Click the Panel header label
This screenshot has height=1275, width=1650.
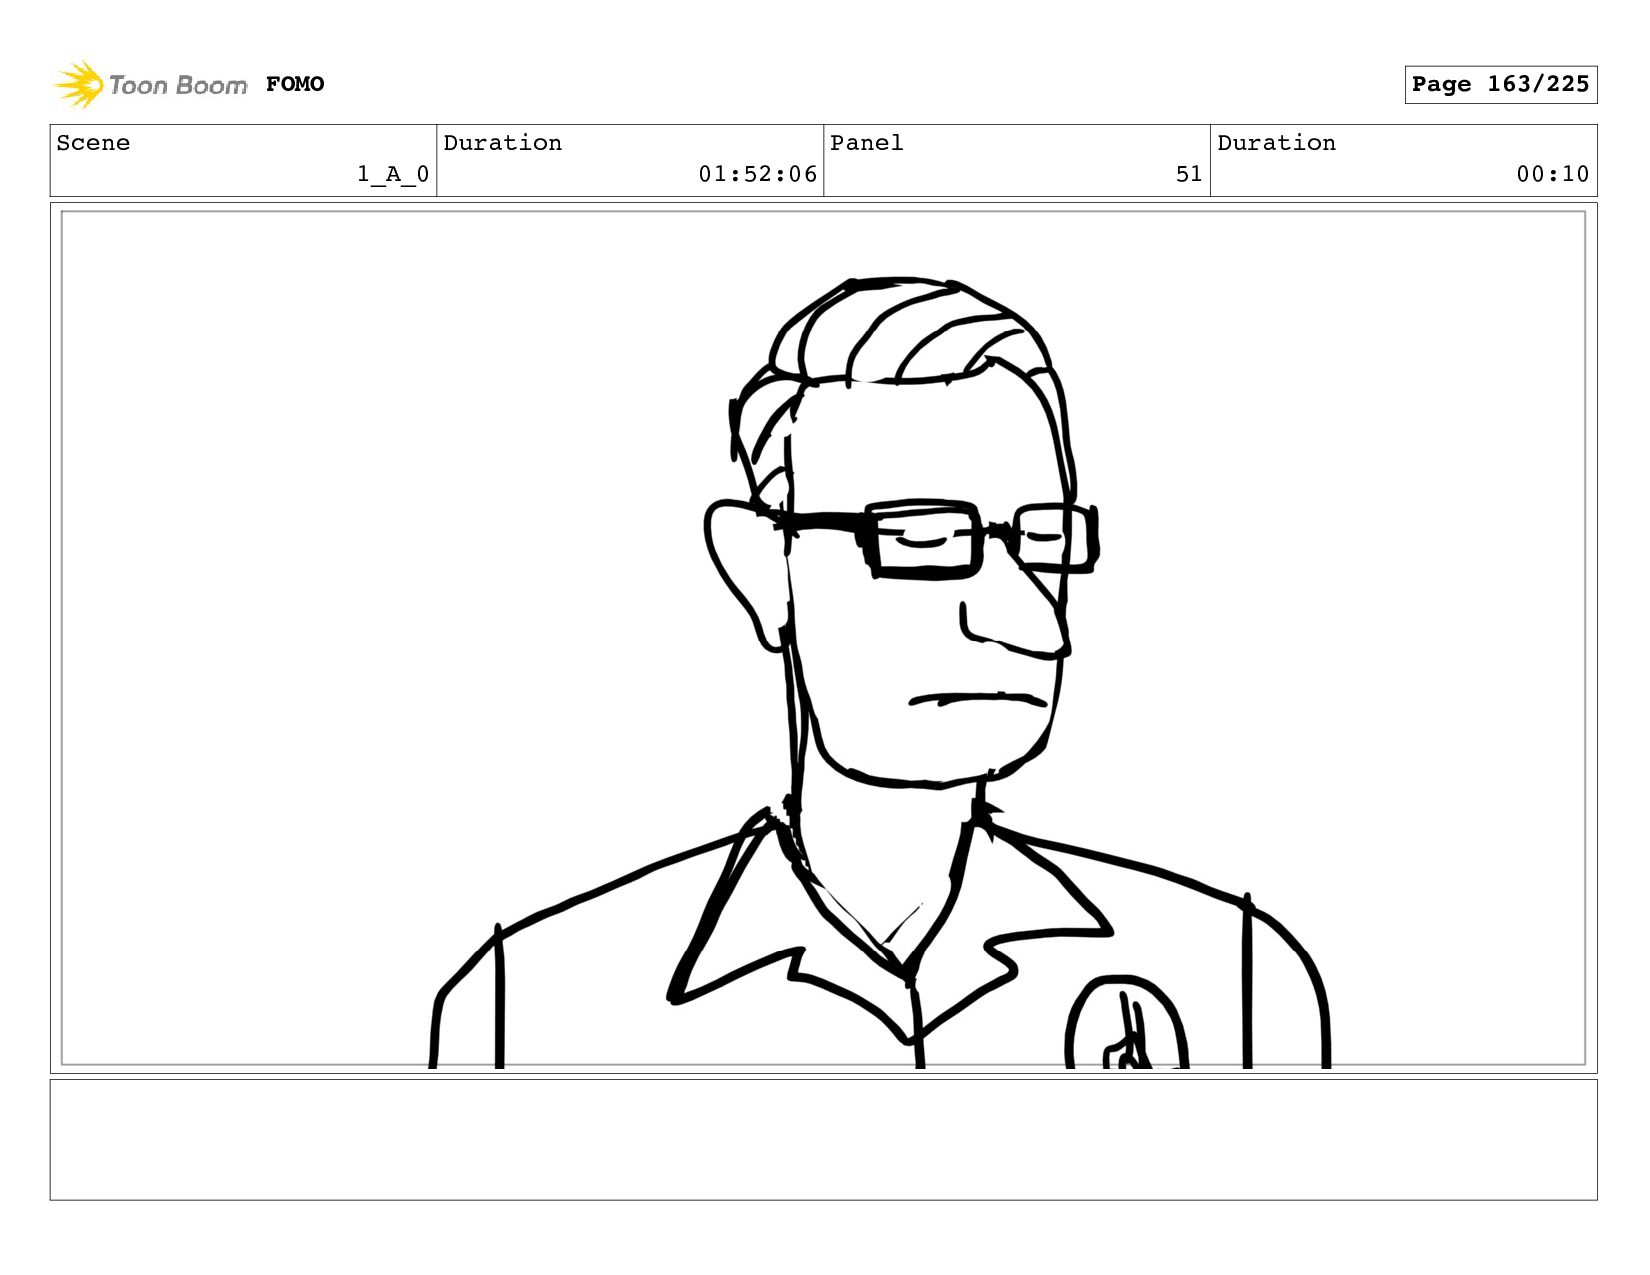(867, 143)
